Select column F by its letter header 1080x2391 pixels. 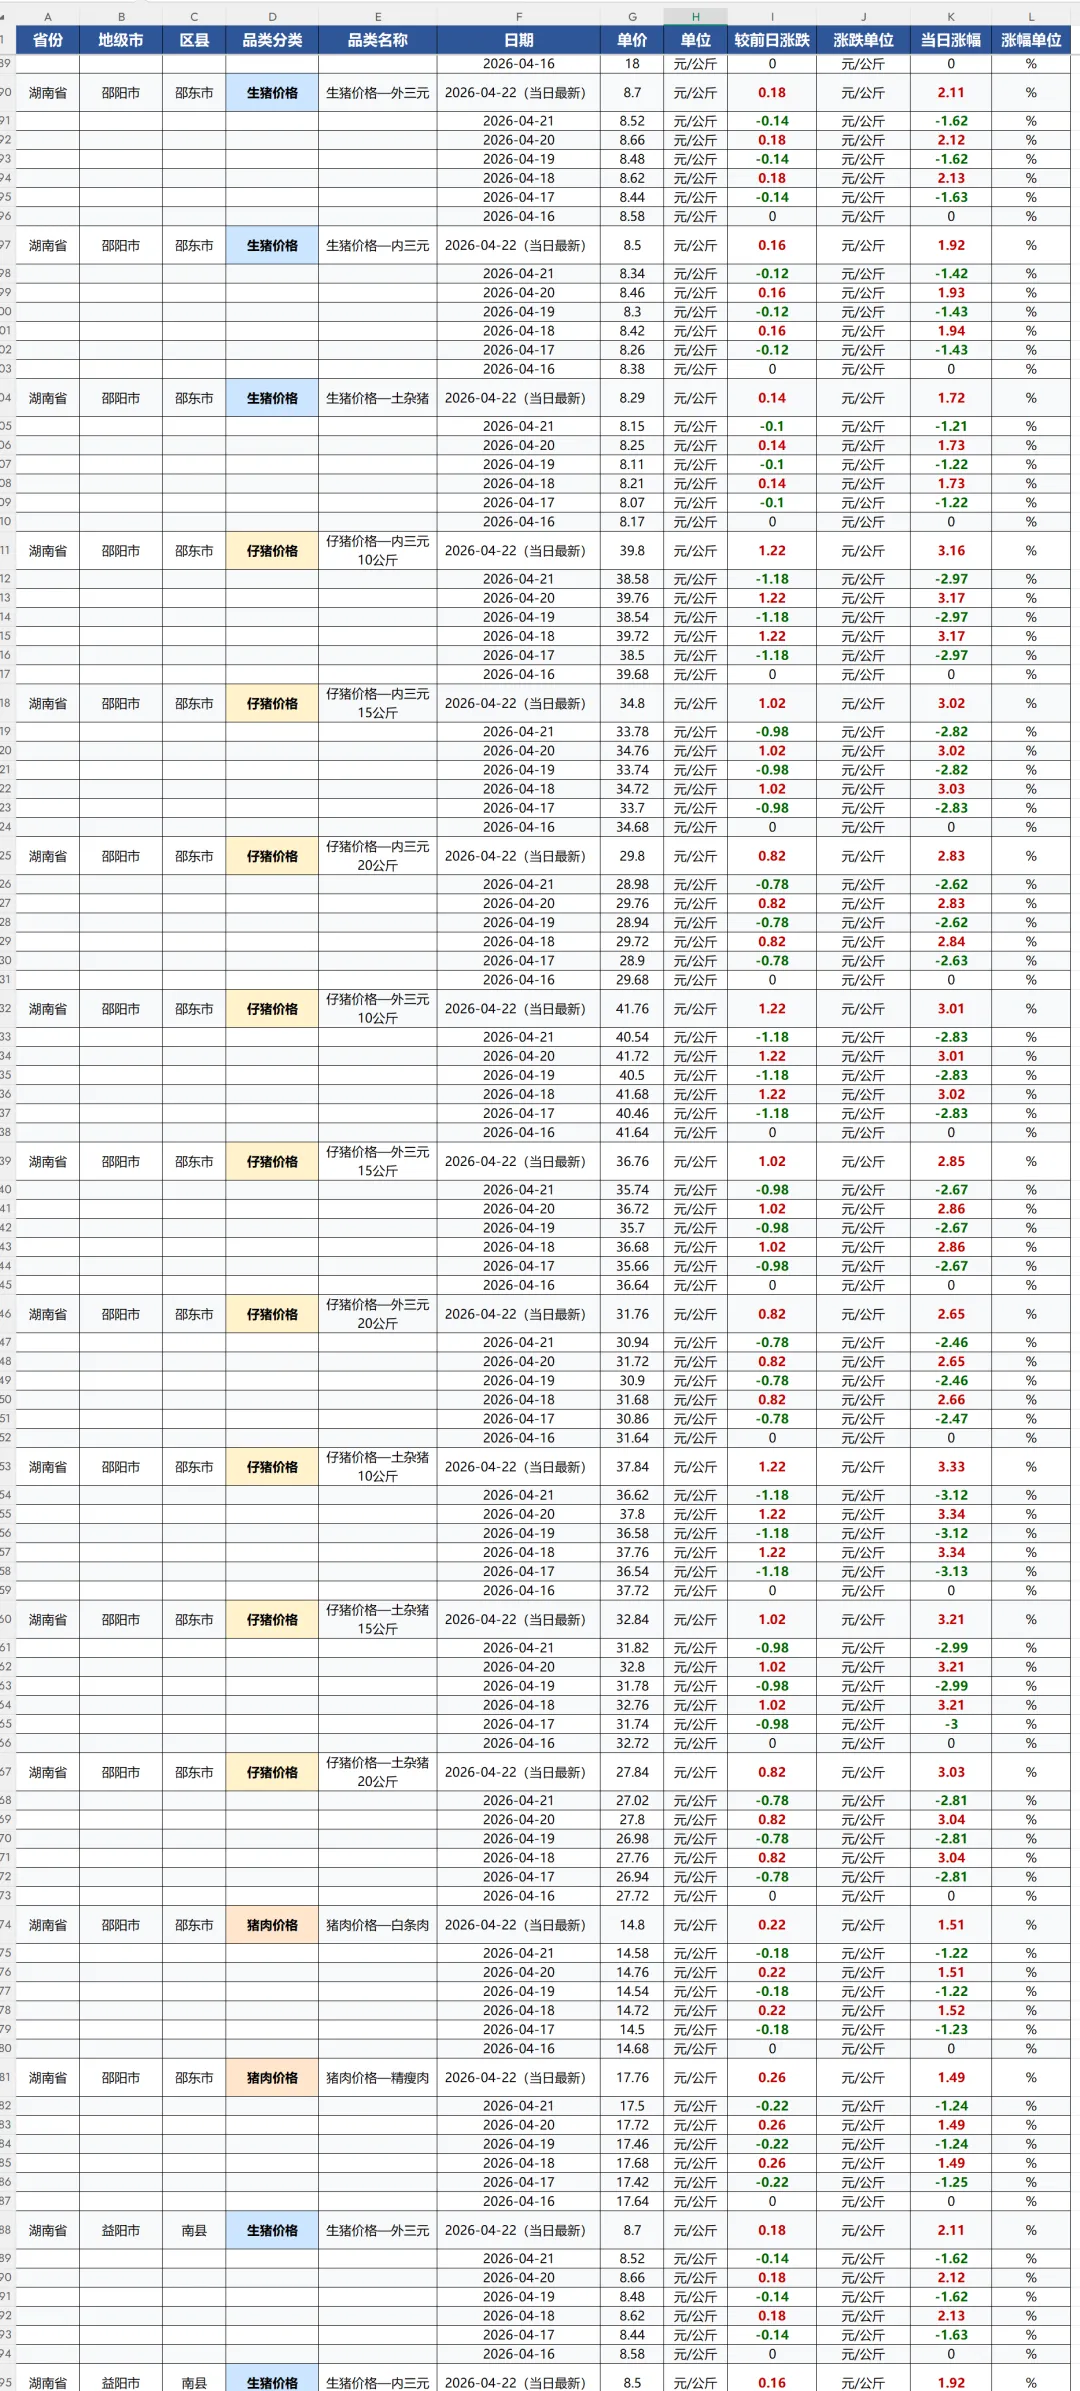point(518,17)
